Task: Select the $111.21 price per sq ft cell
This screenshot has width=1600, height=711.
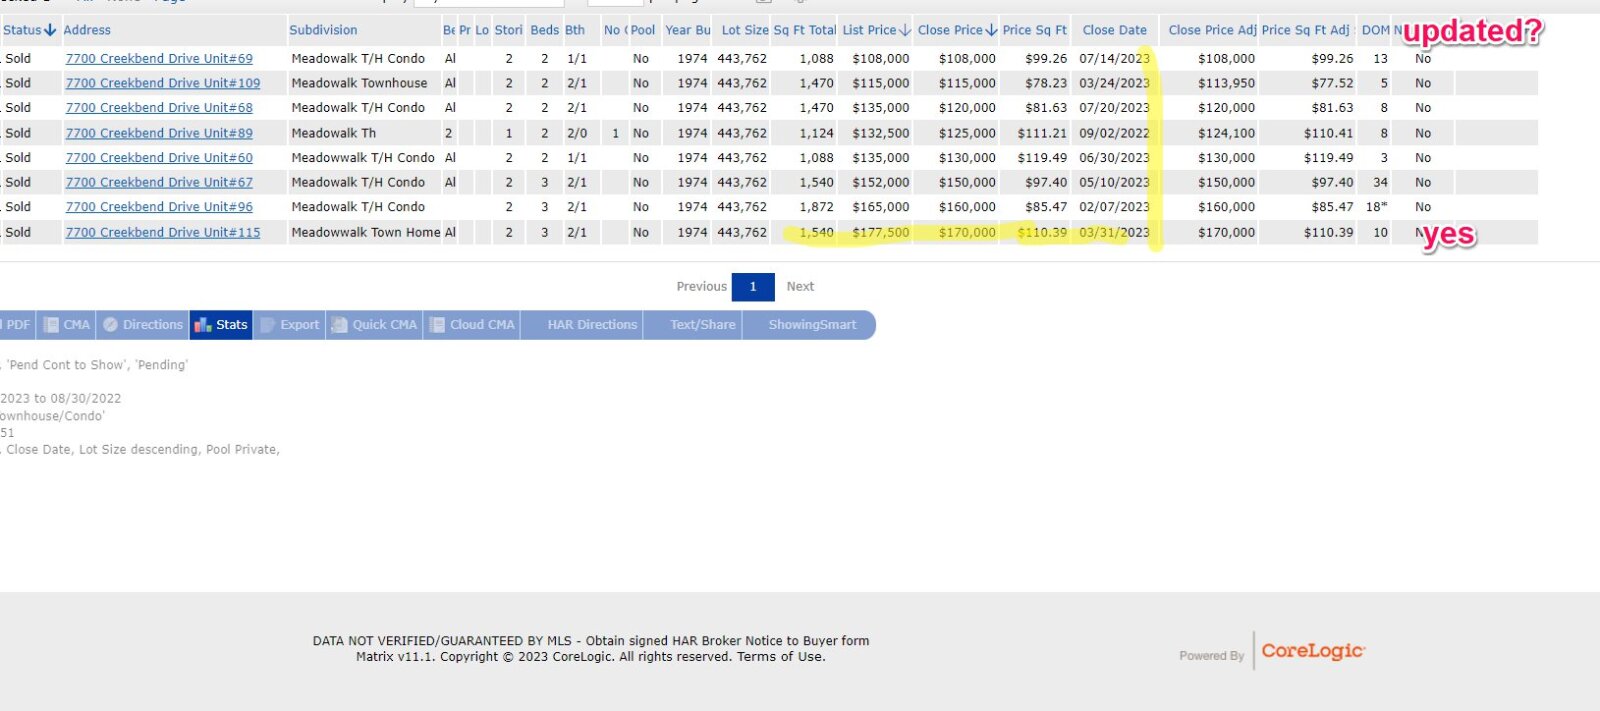Action: click(1042, 133)
